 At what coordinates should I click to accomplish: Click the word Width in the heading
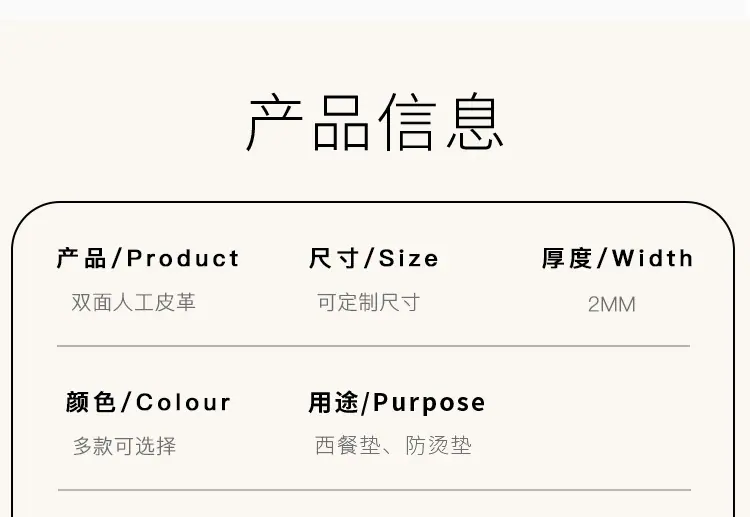point(652,258)
